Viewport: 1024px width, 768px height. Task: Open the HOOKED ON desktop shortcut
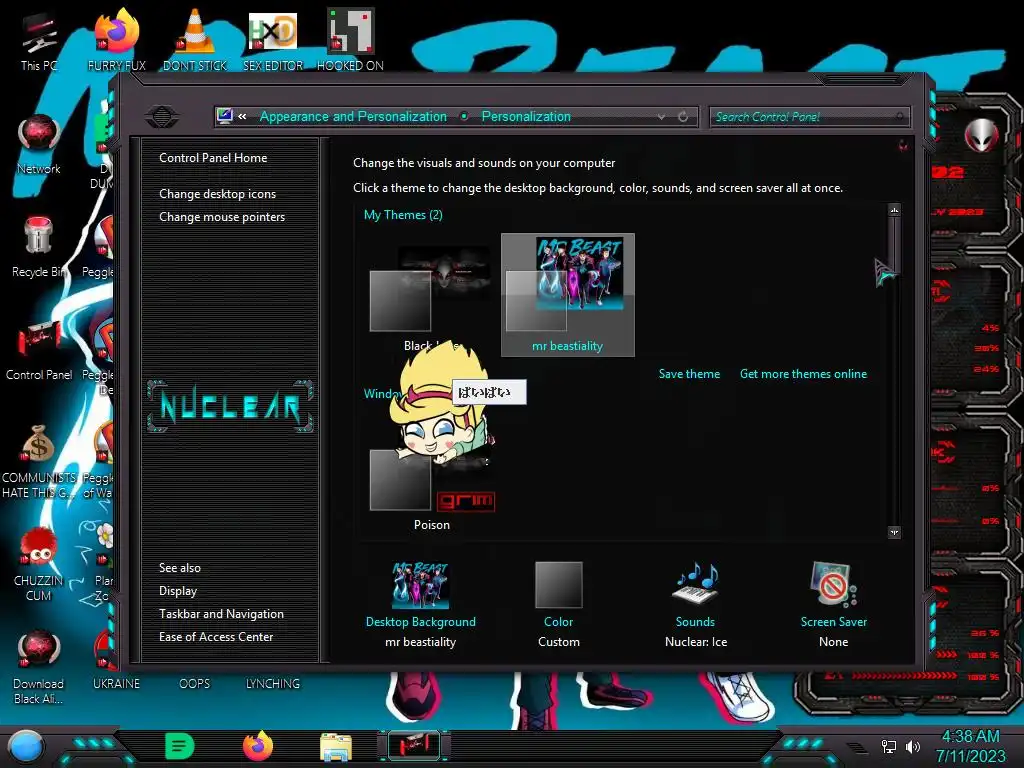click(350, 41)
